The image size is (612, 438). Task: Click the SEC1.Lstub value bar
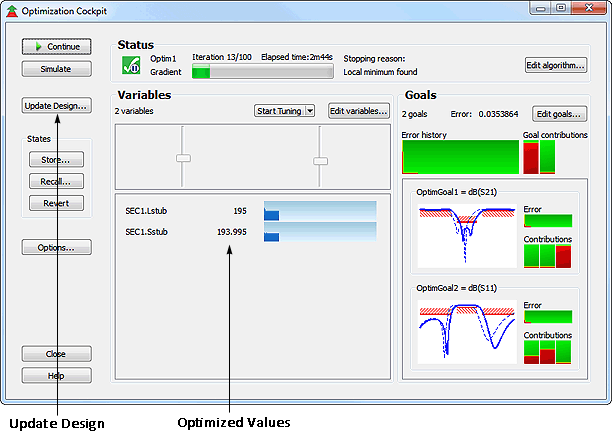pyautogui.click(x=320, y=210)
